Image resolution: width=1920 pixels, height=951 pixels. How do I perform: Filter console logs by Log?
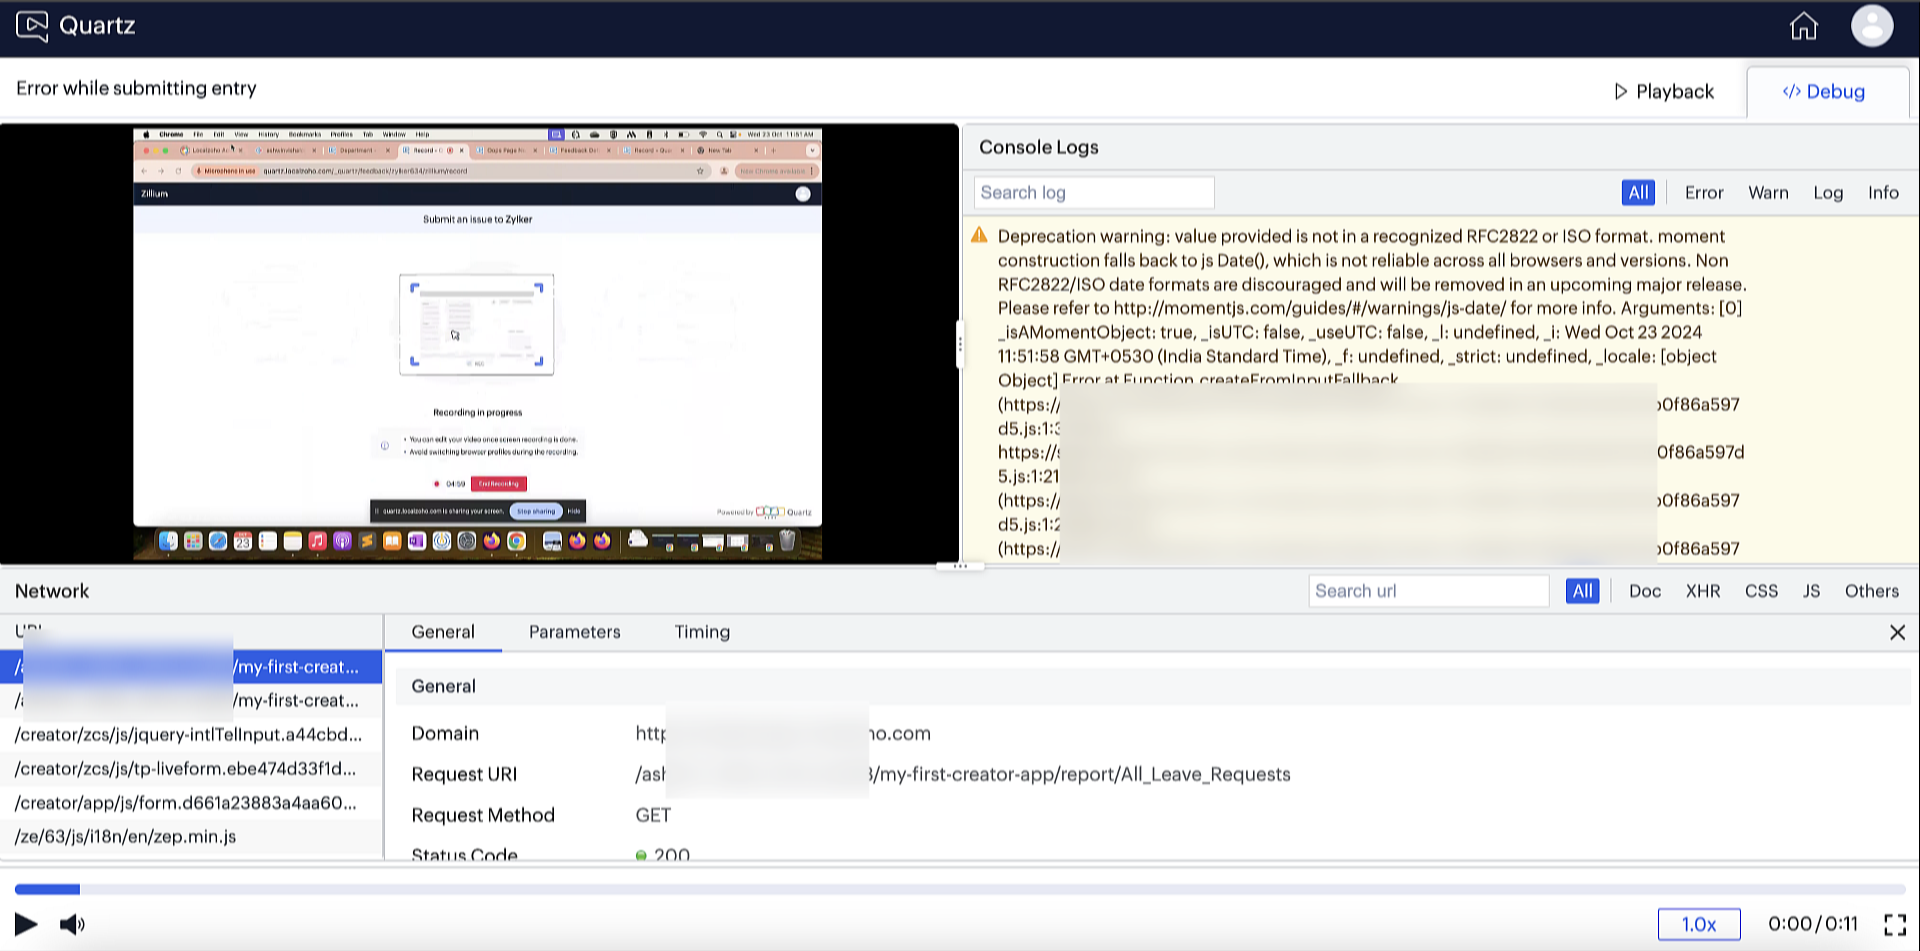coord(1828,193)
